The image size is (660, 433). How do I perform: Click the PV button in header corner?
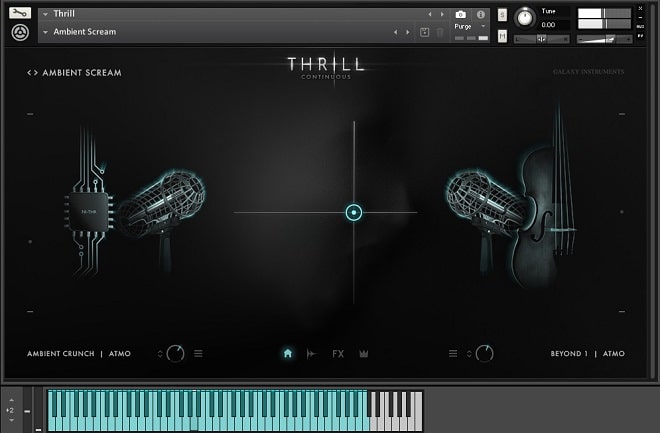point(640,36)
